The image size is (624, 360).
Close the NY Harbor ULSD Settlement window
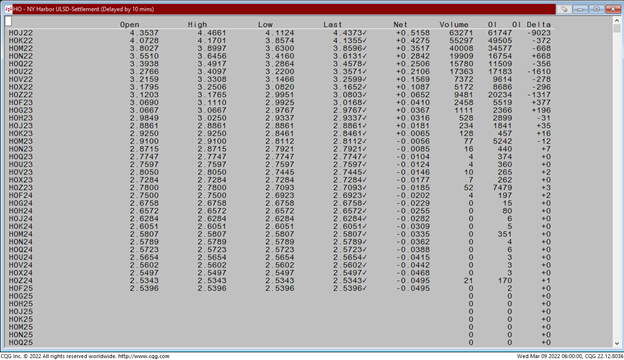[613, 9]
